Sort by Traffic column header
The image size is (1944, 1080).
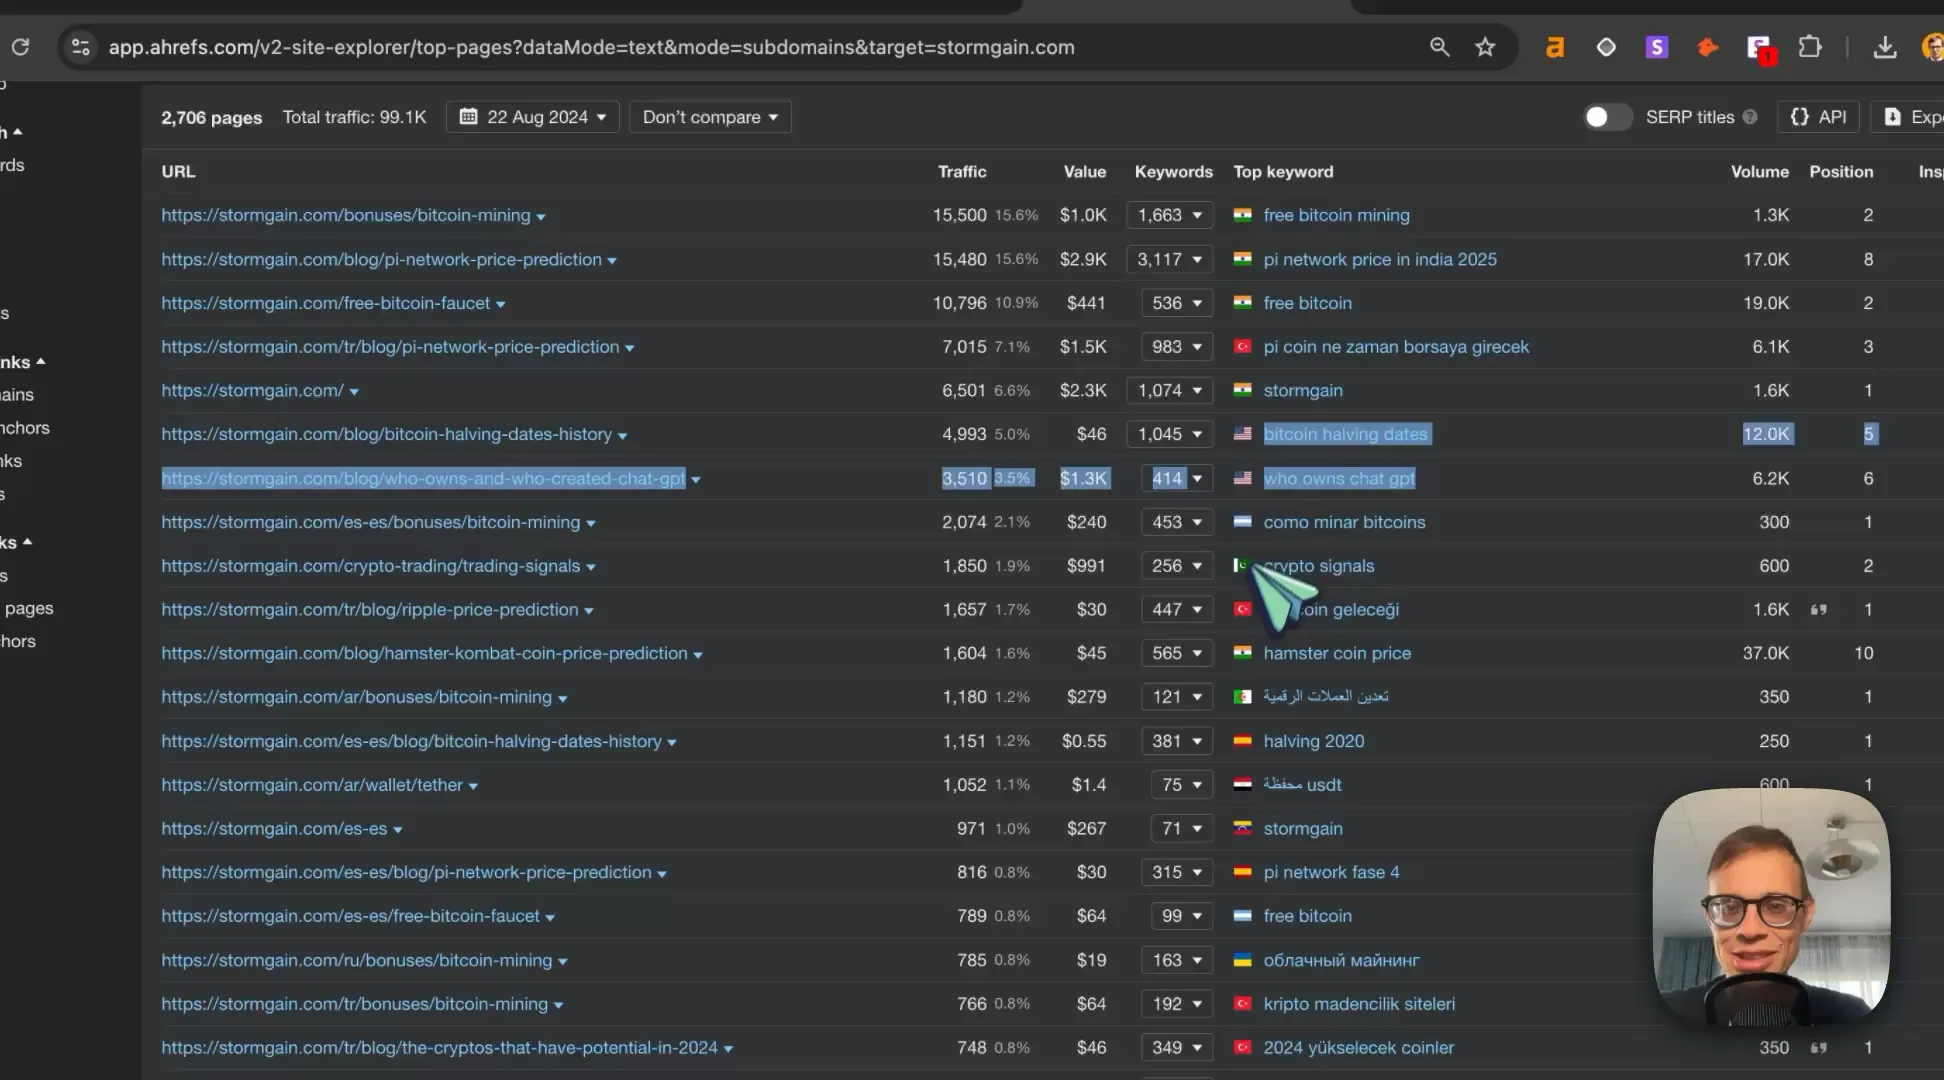(x=962, y=172)
